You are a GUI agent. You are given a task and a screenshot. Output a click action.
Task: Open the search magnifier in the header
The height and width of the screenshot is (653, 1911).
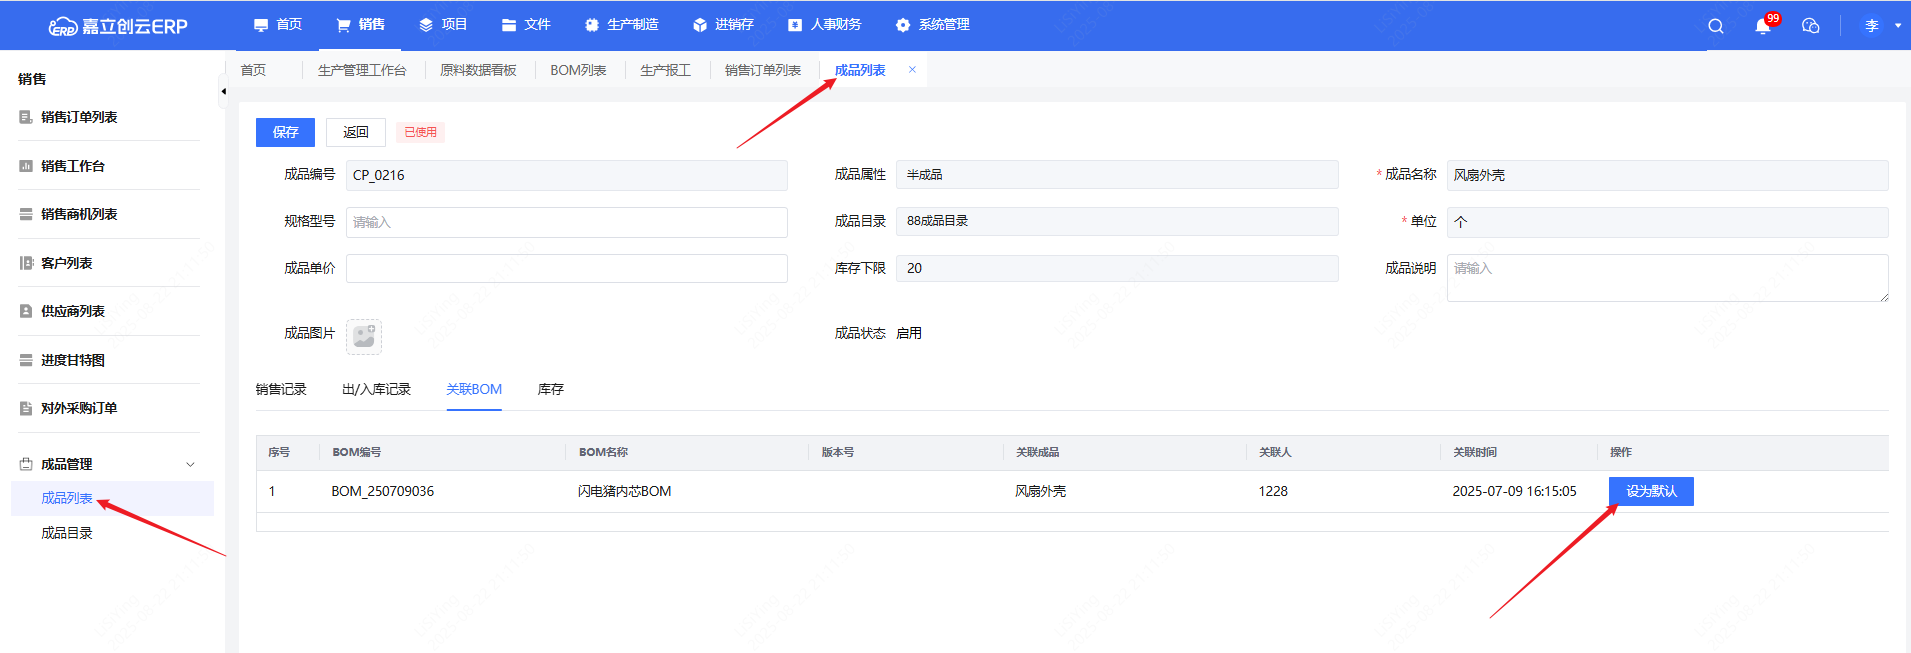[1715, 26]
